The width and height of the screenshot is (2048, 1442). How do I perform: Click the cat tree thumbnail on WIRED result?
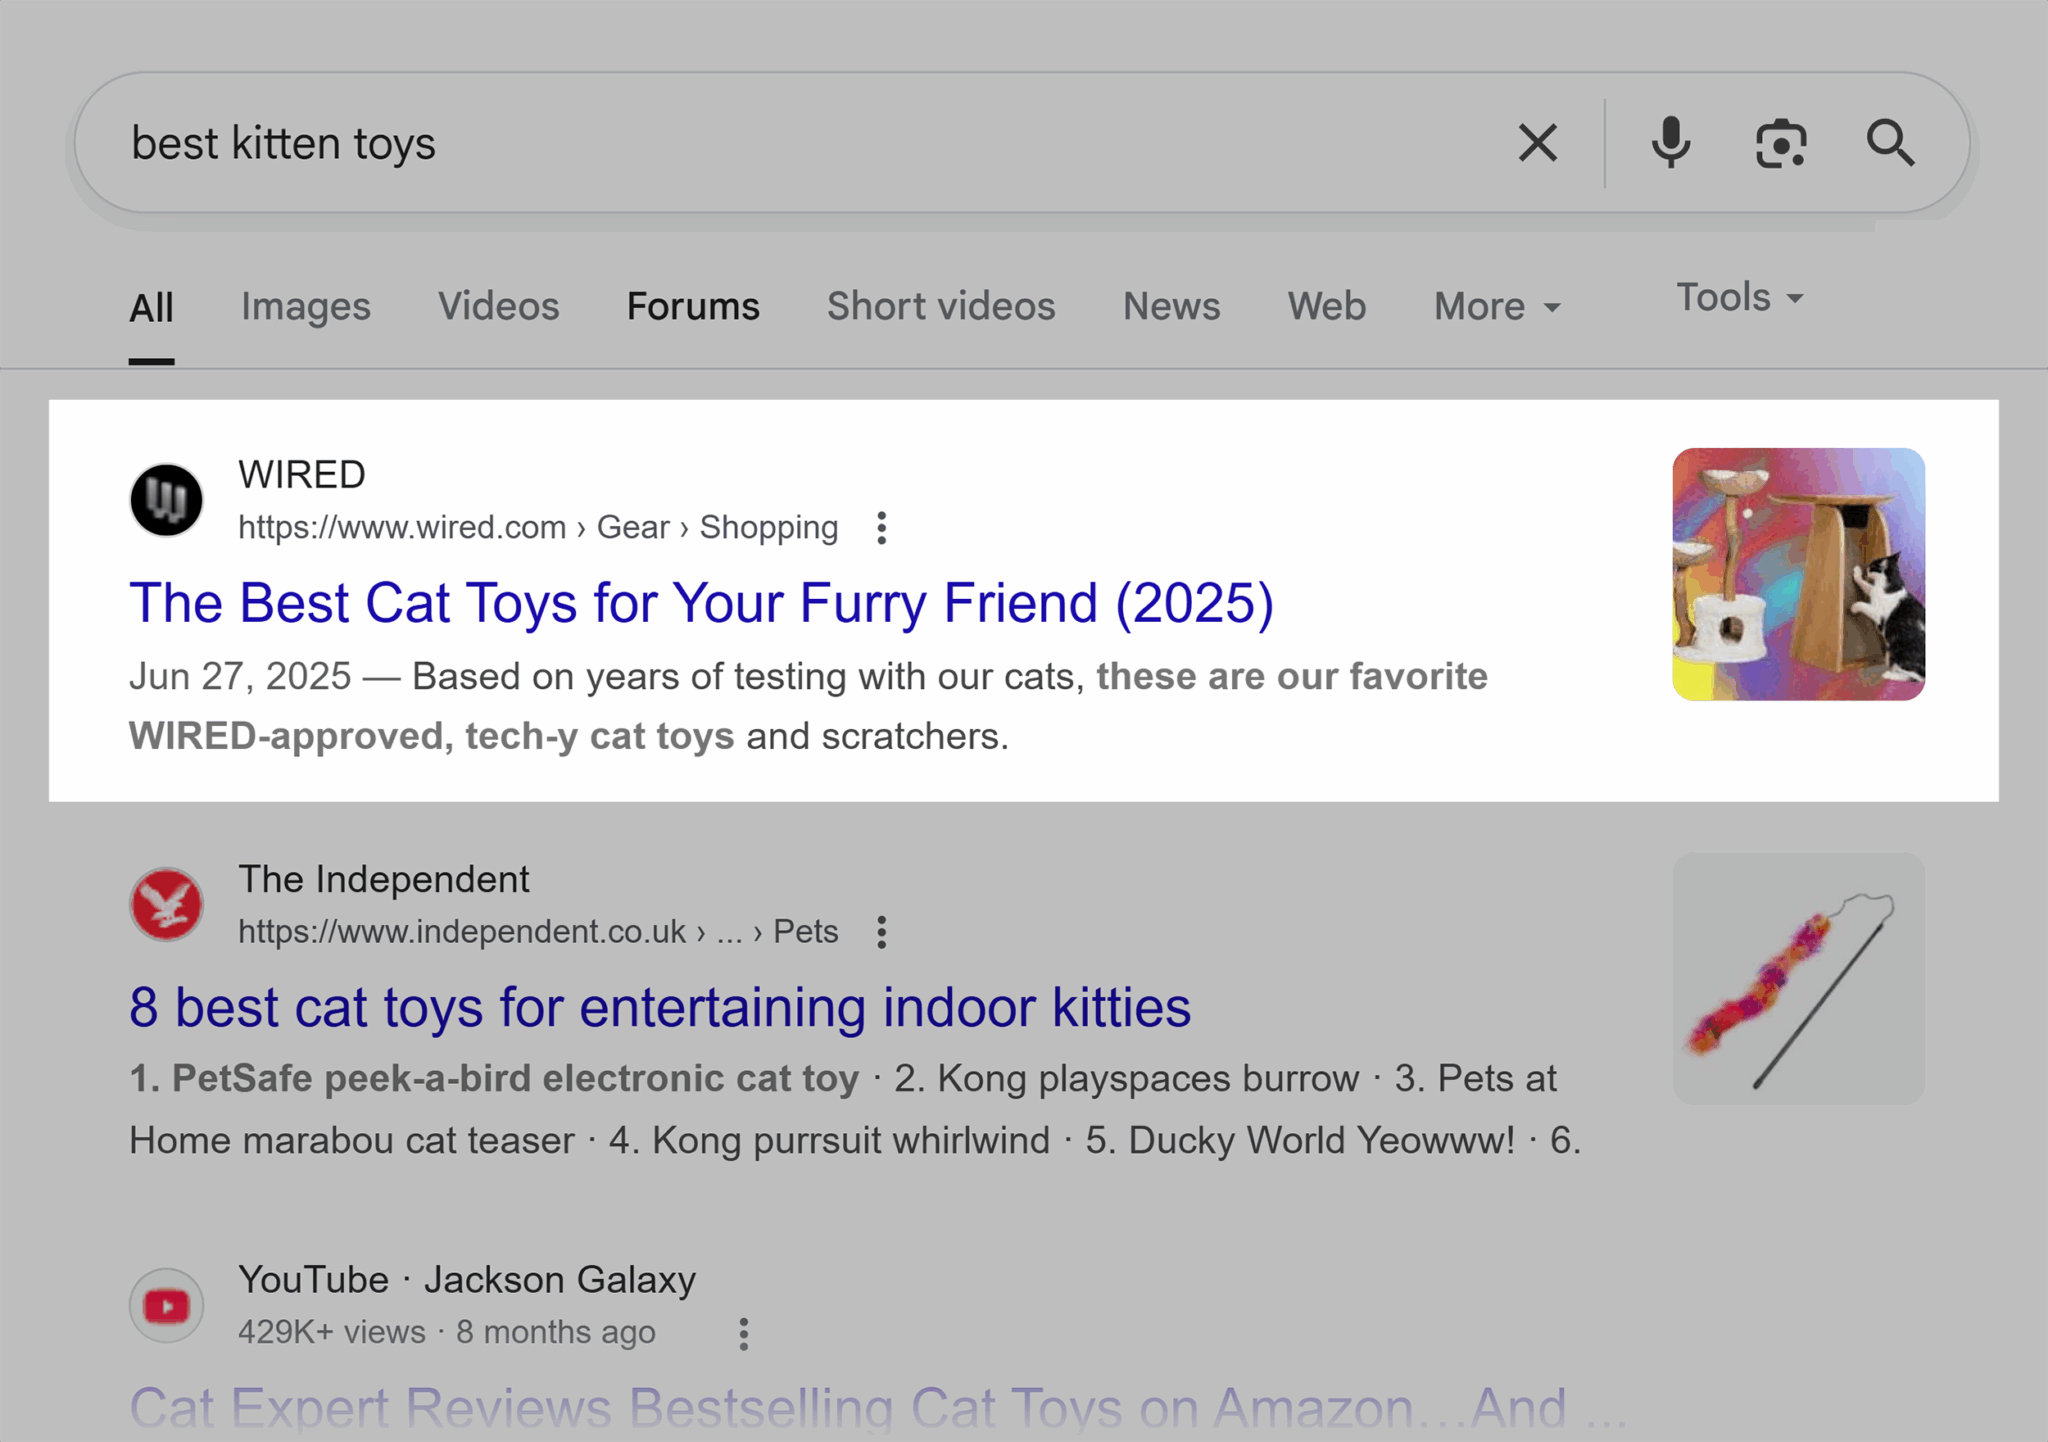[x=1798, y=574]
